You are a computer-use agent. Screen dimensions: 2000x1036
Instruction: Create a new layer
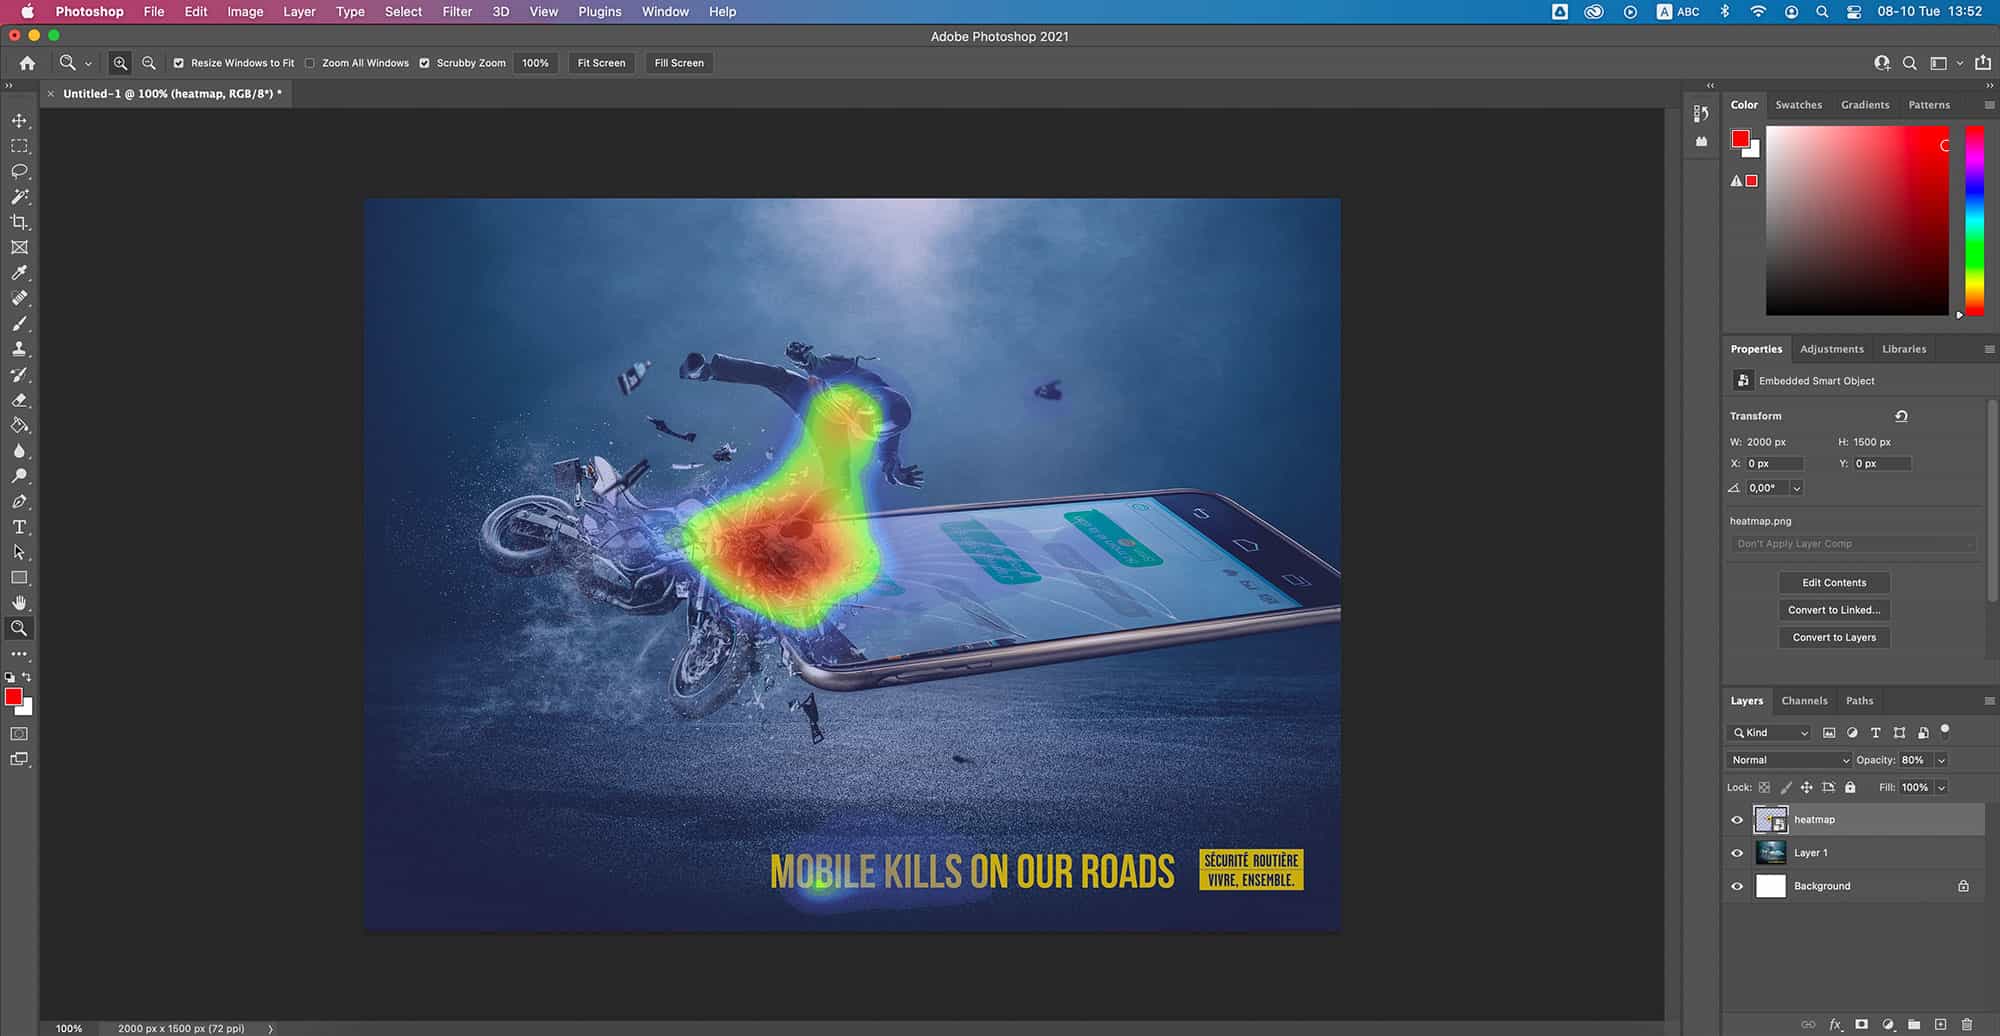pos(1940,1024)
